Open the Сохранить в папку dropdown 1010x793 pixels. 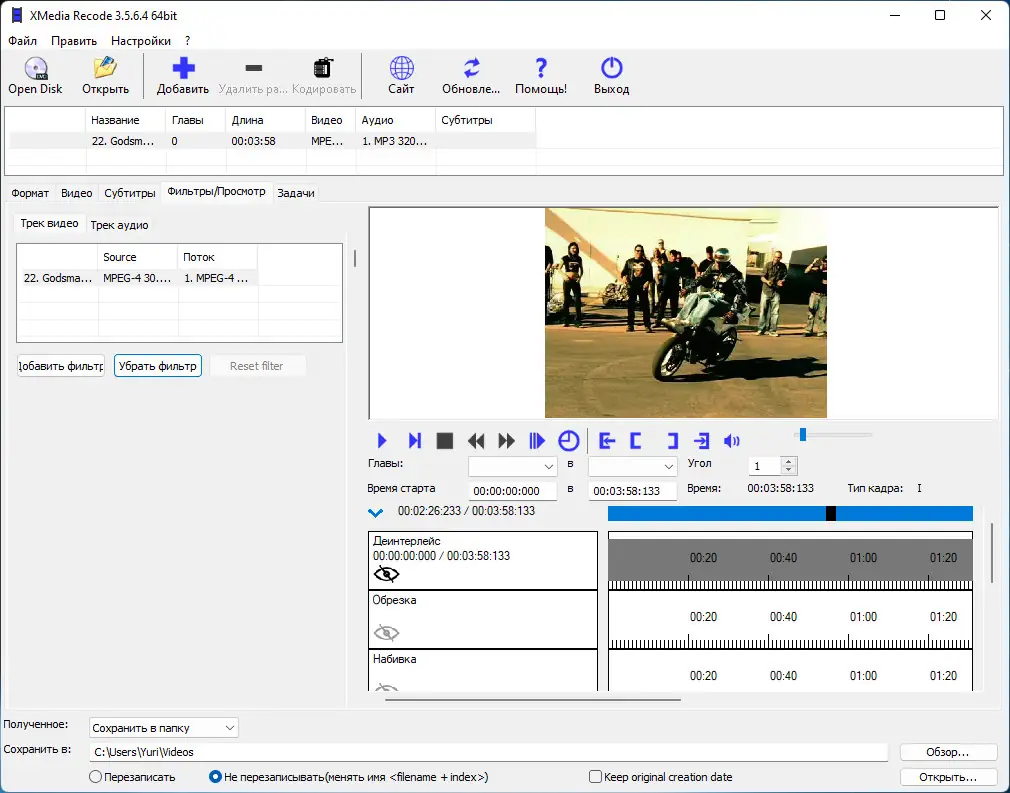(x=164, y=728)
